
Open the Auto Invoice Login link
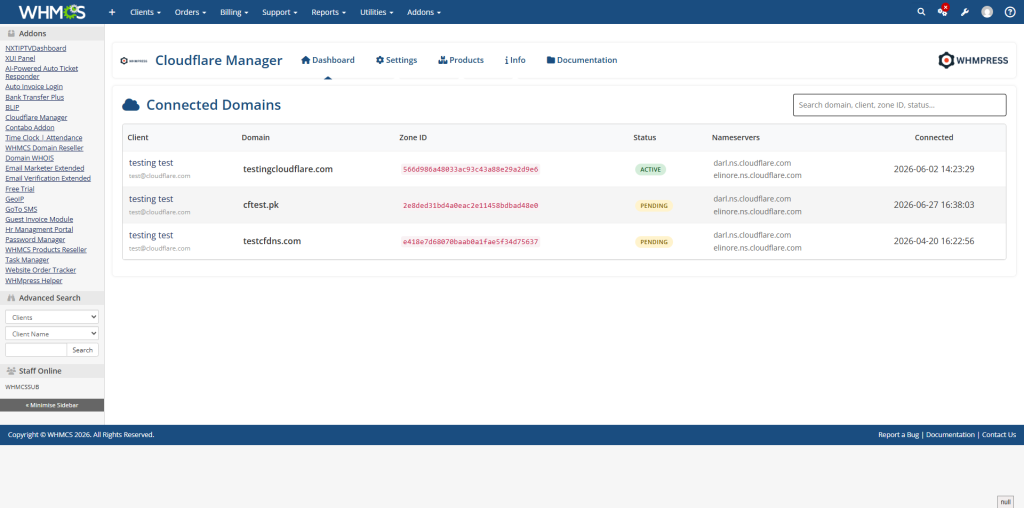pos(34,87)
